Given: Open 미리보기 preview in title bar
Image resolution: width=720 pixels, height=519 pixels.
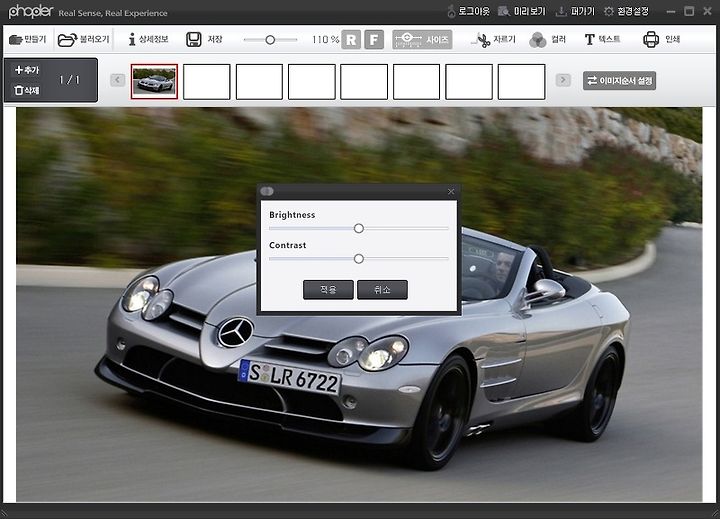Looking at the screenshot, I should tap(522, 11).
